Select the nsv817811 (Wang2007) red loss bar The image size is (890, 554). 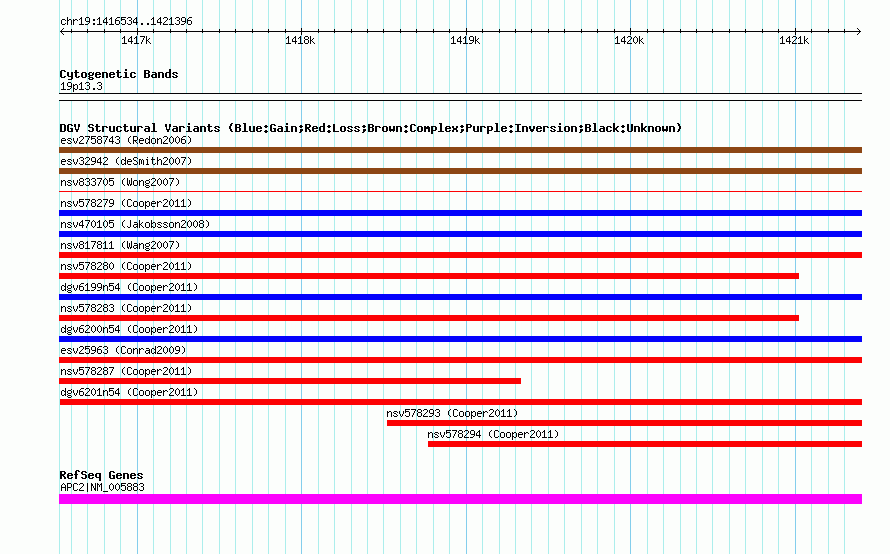point(460,255)
